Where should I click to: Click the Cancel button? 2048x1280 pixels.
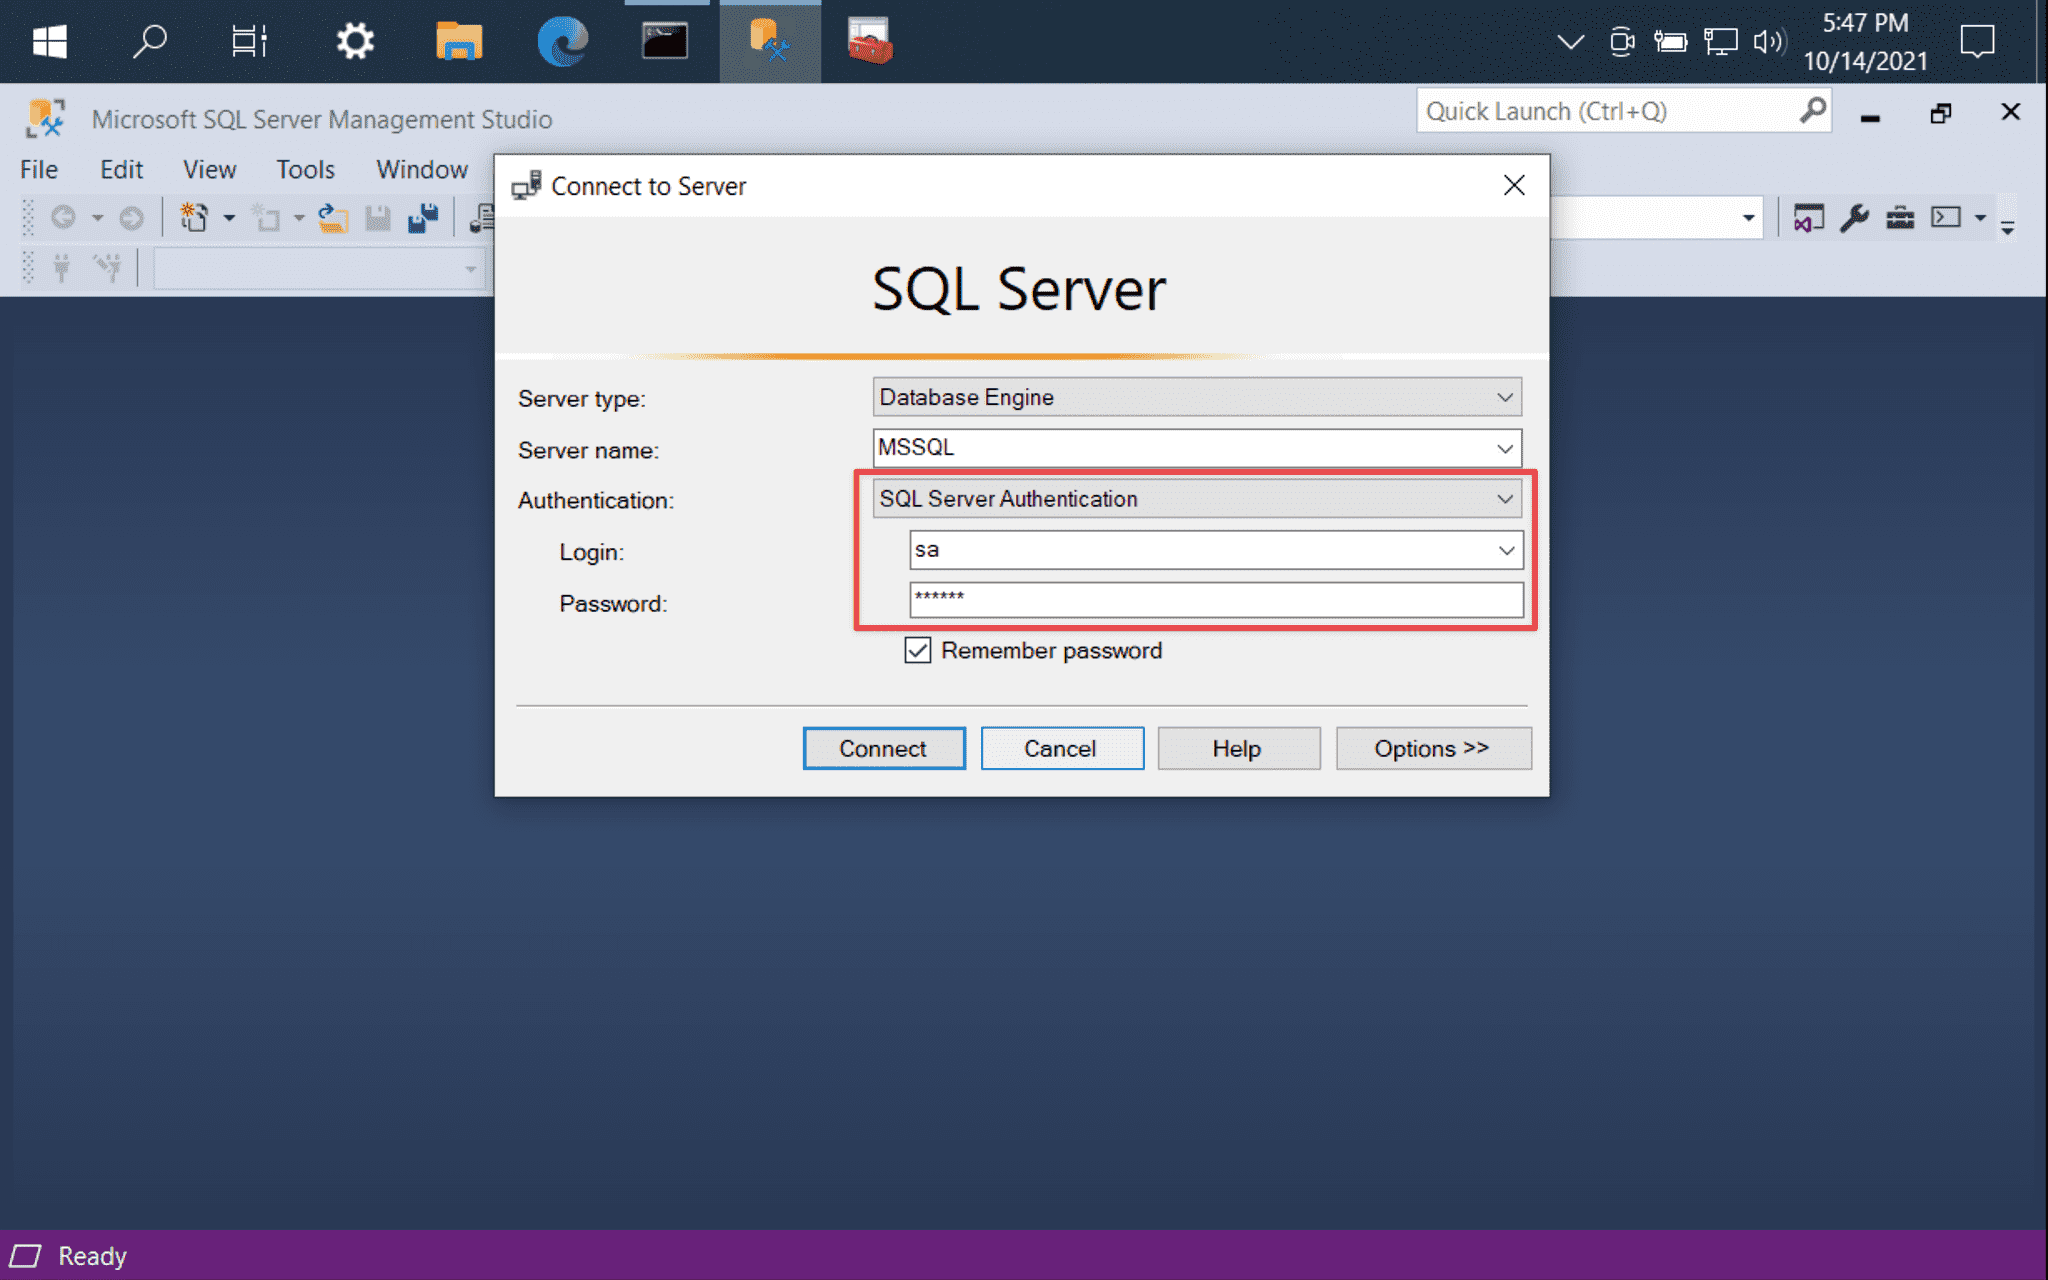pos(1062,746)
